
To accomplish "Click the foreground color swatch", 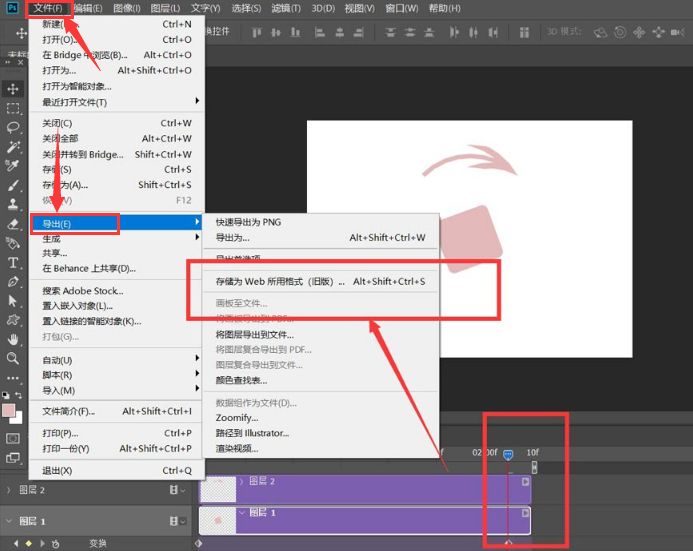I will tap(9, 411).
